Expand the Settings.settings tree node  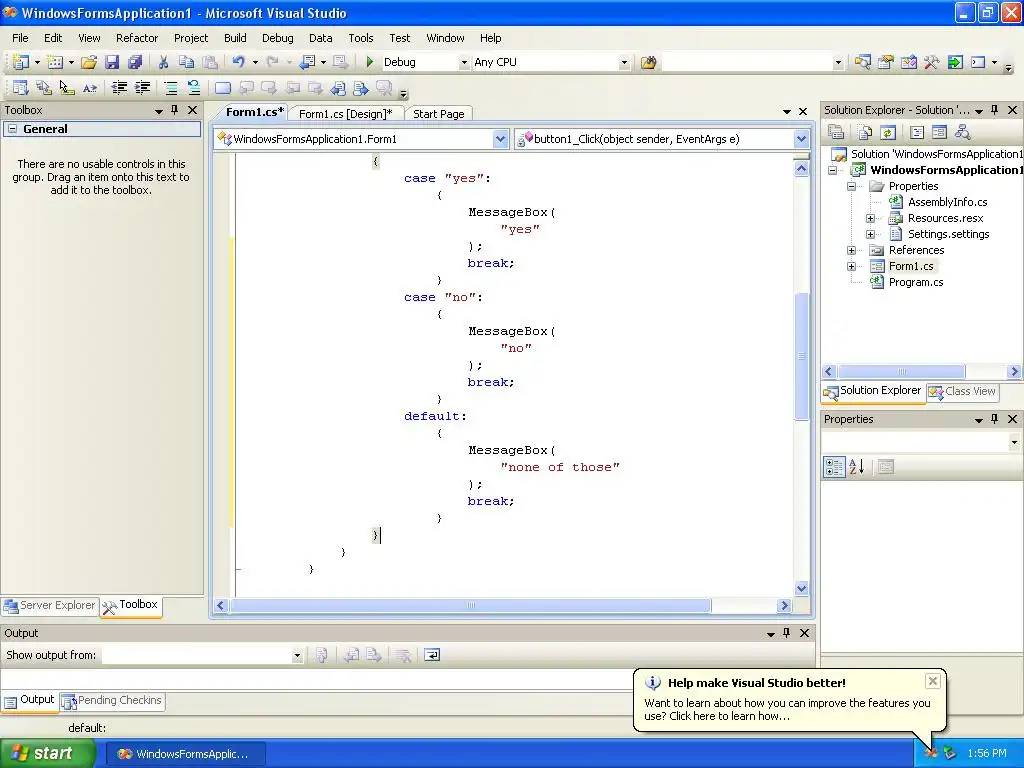tap(870, 234)
